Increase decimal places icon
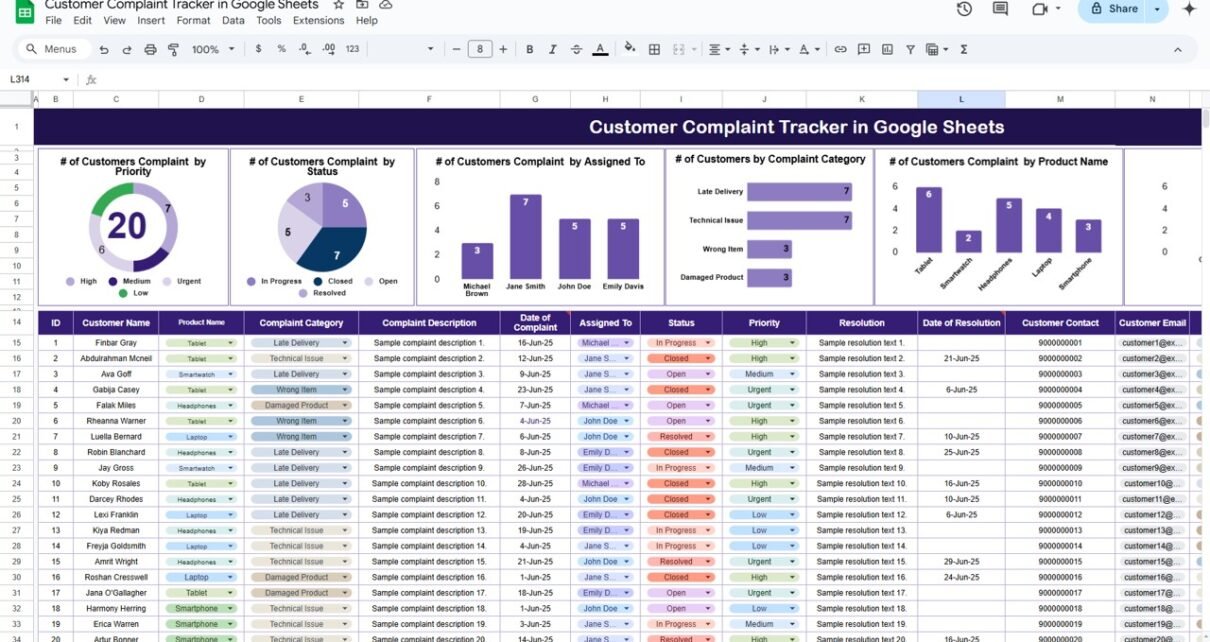Image resolution: width=1210 pixels, height=642 pixels. click(327, 49)
